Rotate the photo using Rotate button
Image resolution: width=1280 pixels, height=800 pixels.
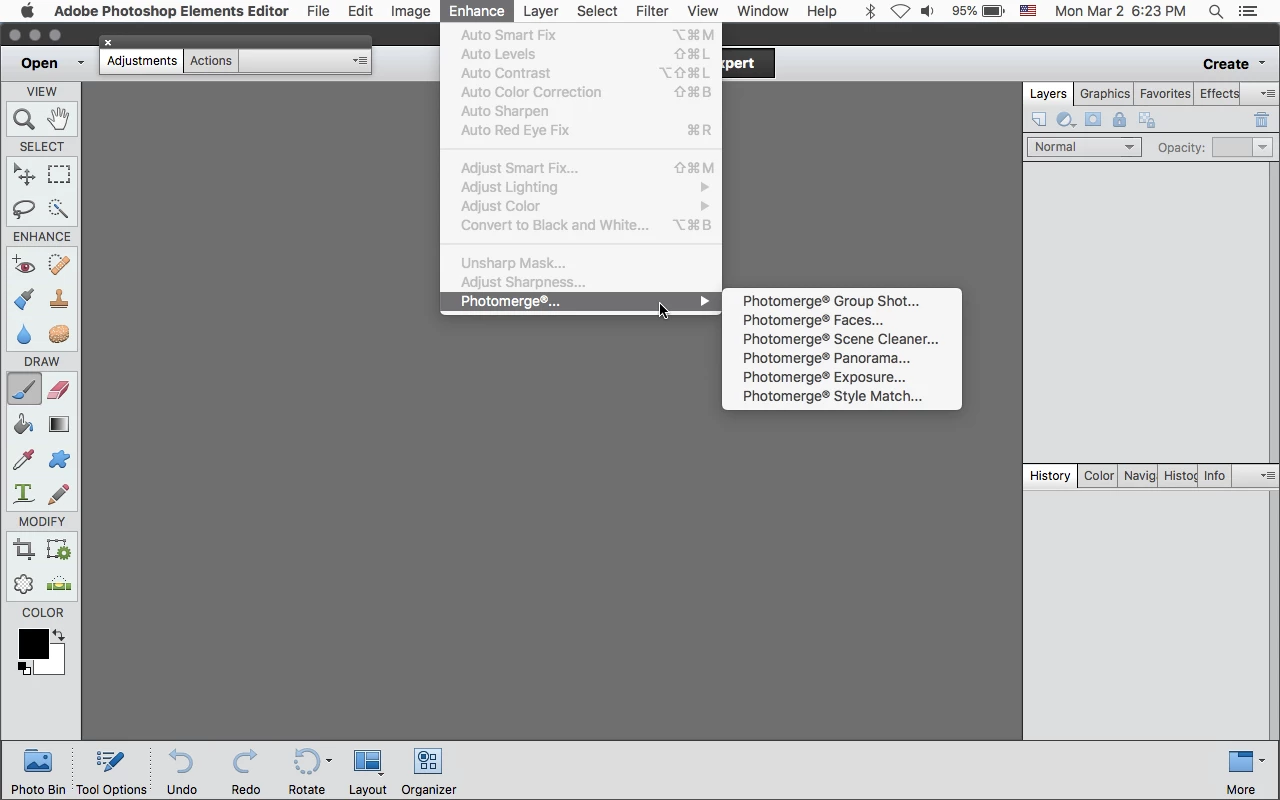307,772
